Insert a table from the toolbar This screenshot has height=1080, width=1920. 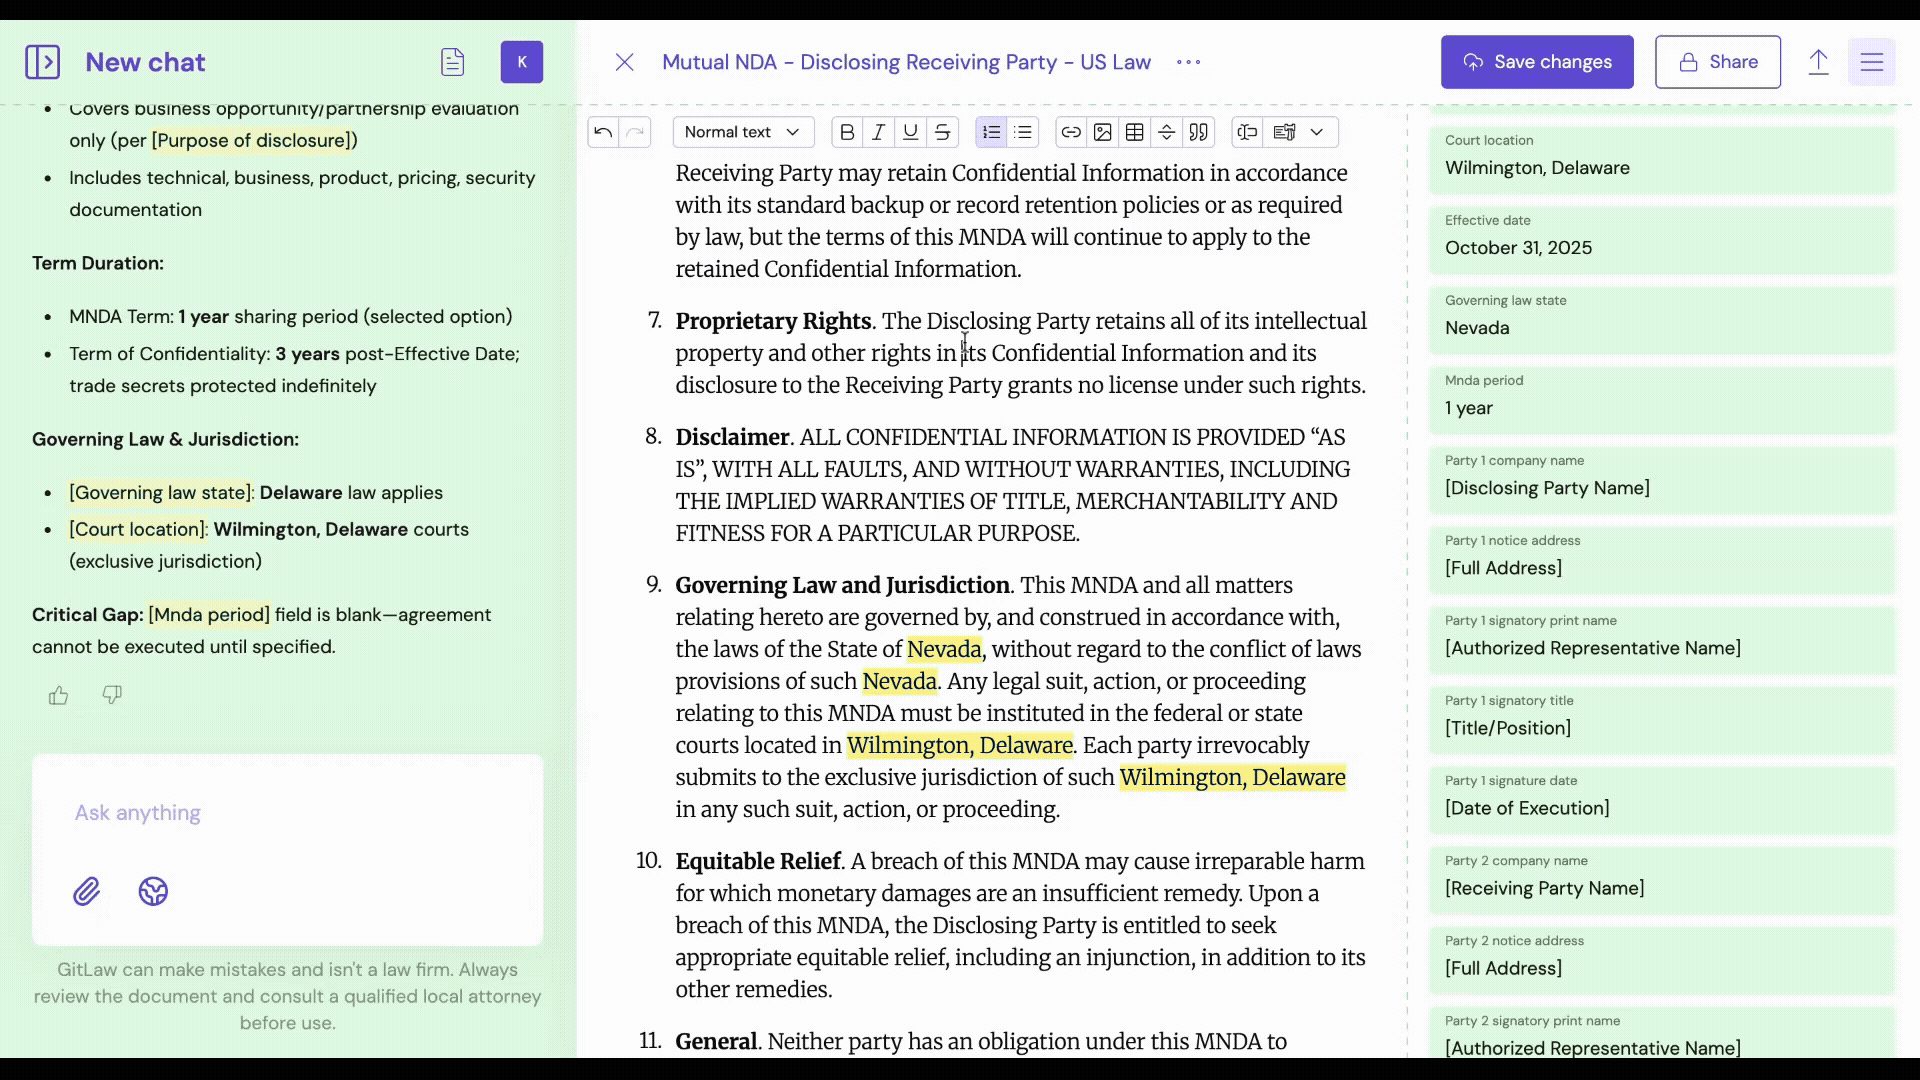pos(1135,132)
